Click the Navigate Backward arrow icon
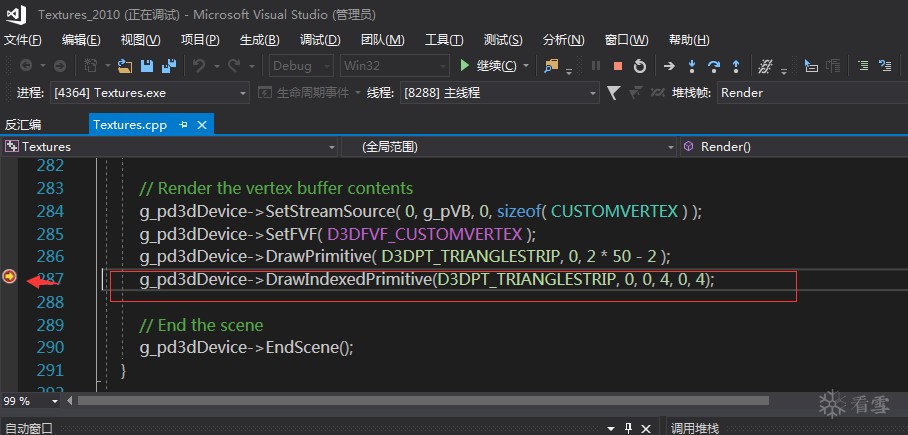Viewport: 908px width, 435px height. pyautogui.click(x=25, y=66)
